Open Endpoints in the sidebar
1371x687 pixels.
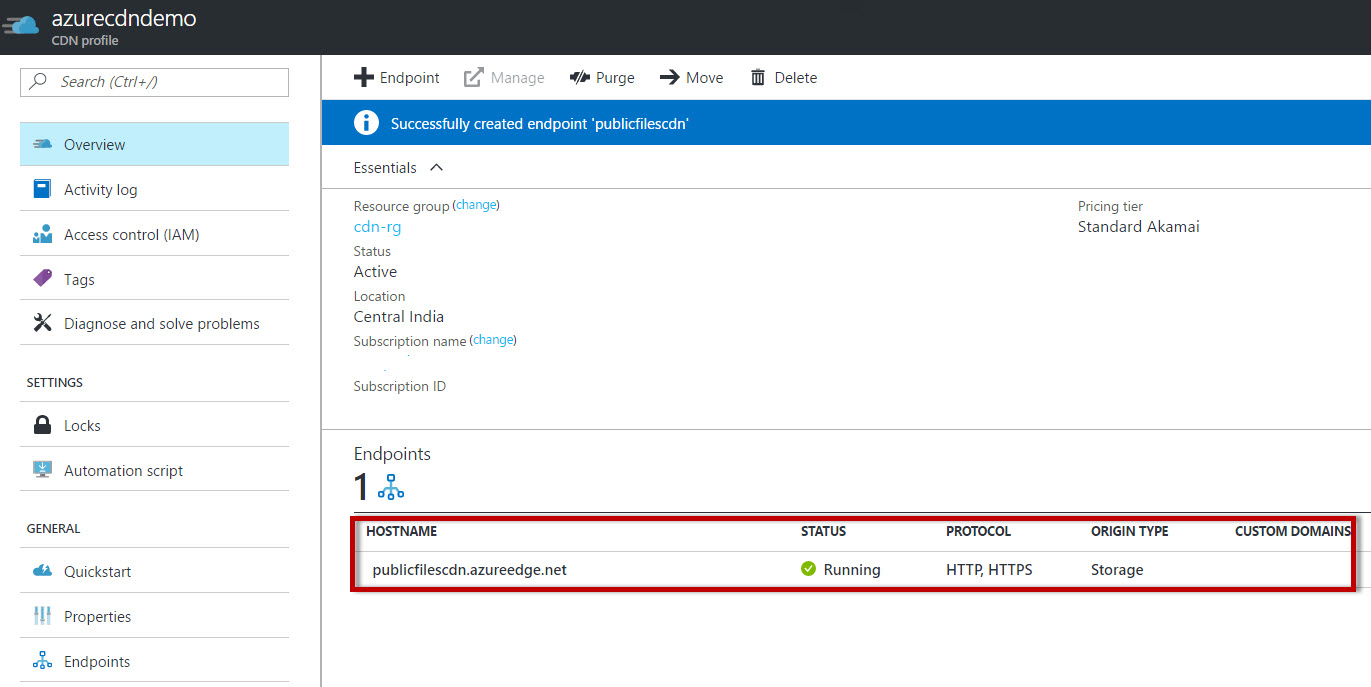[x=154, y=661]
